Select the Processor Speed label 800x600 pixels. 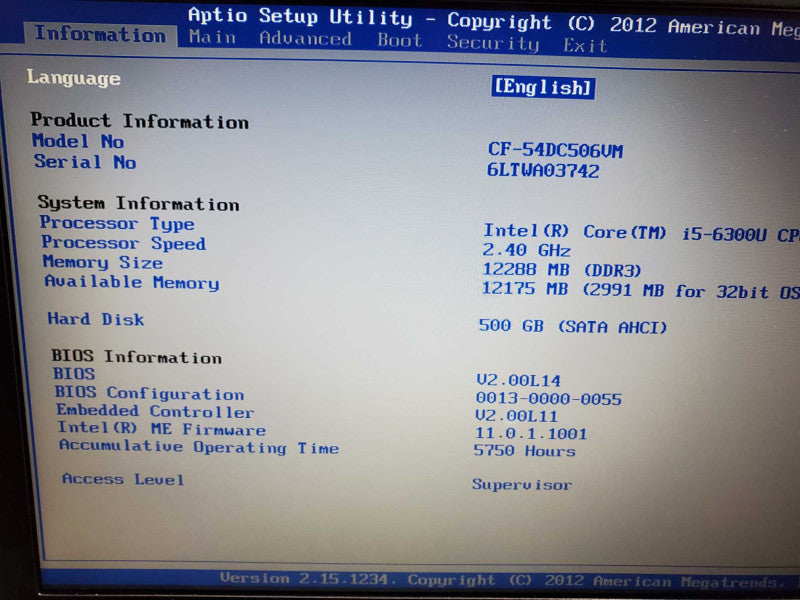coord(124,243)
